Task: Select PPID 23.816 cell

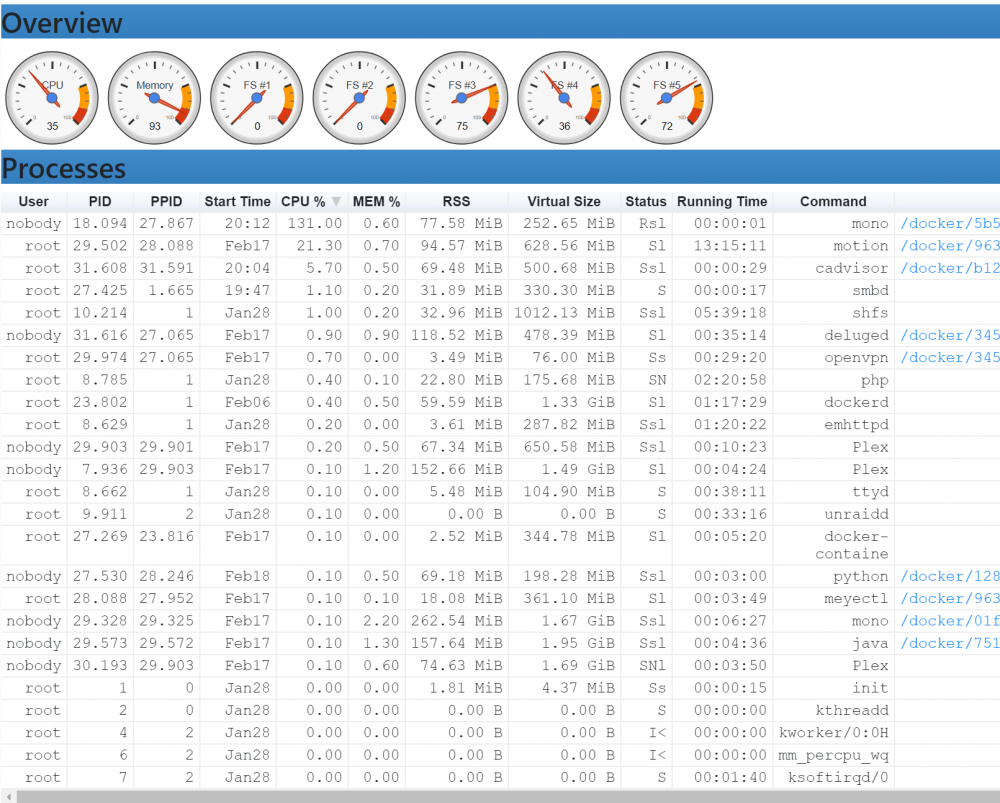Action: click(x=166, y=536)
